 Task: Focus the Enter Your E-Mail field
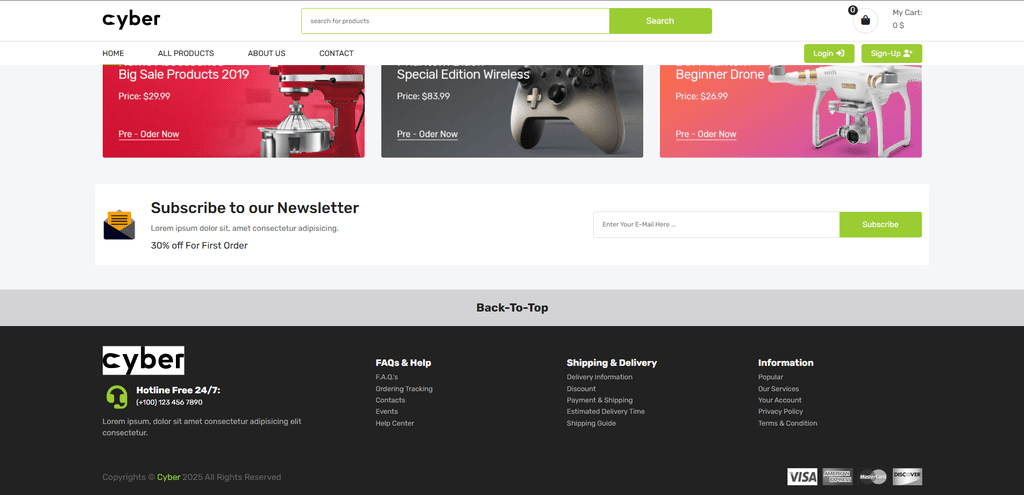click(x=716, y=225)
